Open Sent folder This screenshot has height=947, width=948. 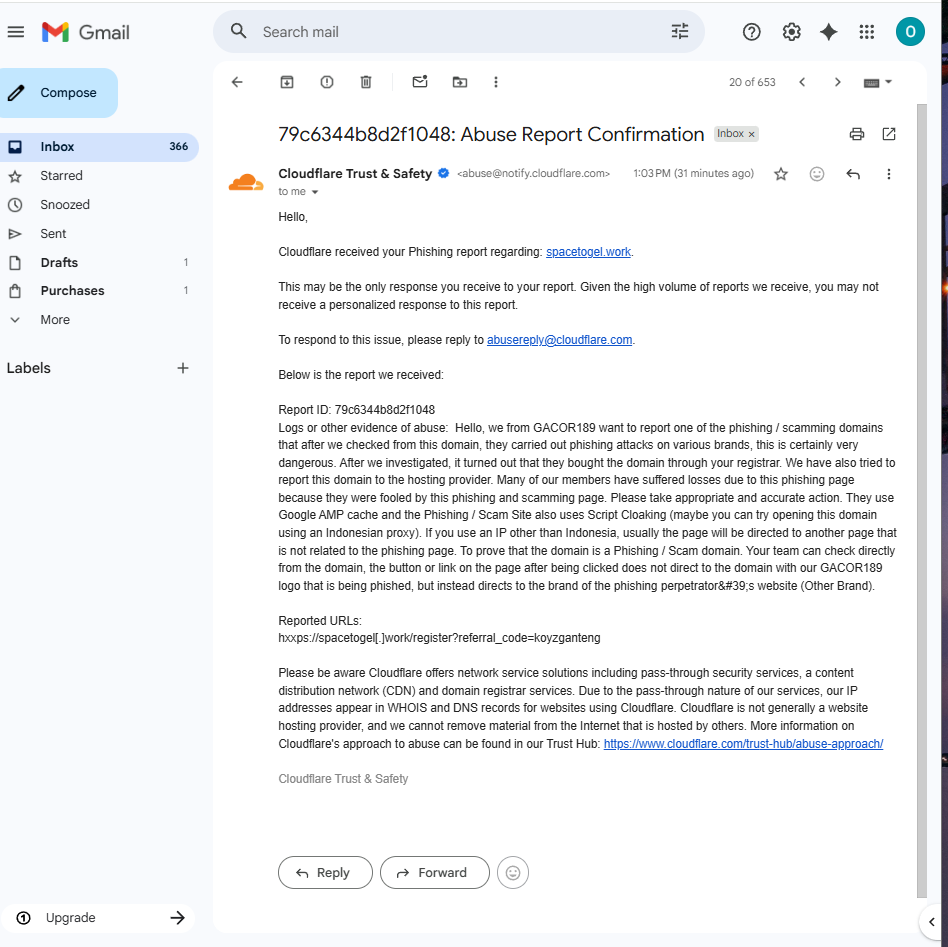point(99,234)
